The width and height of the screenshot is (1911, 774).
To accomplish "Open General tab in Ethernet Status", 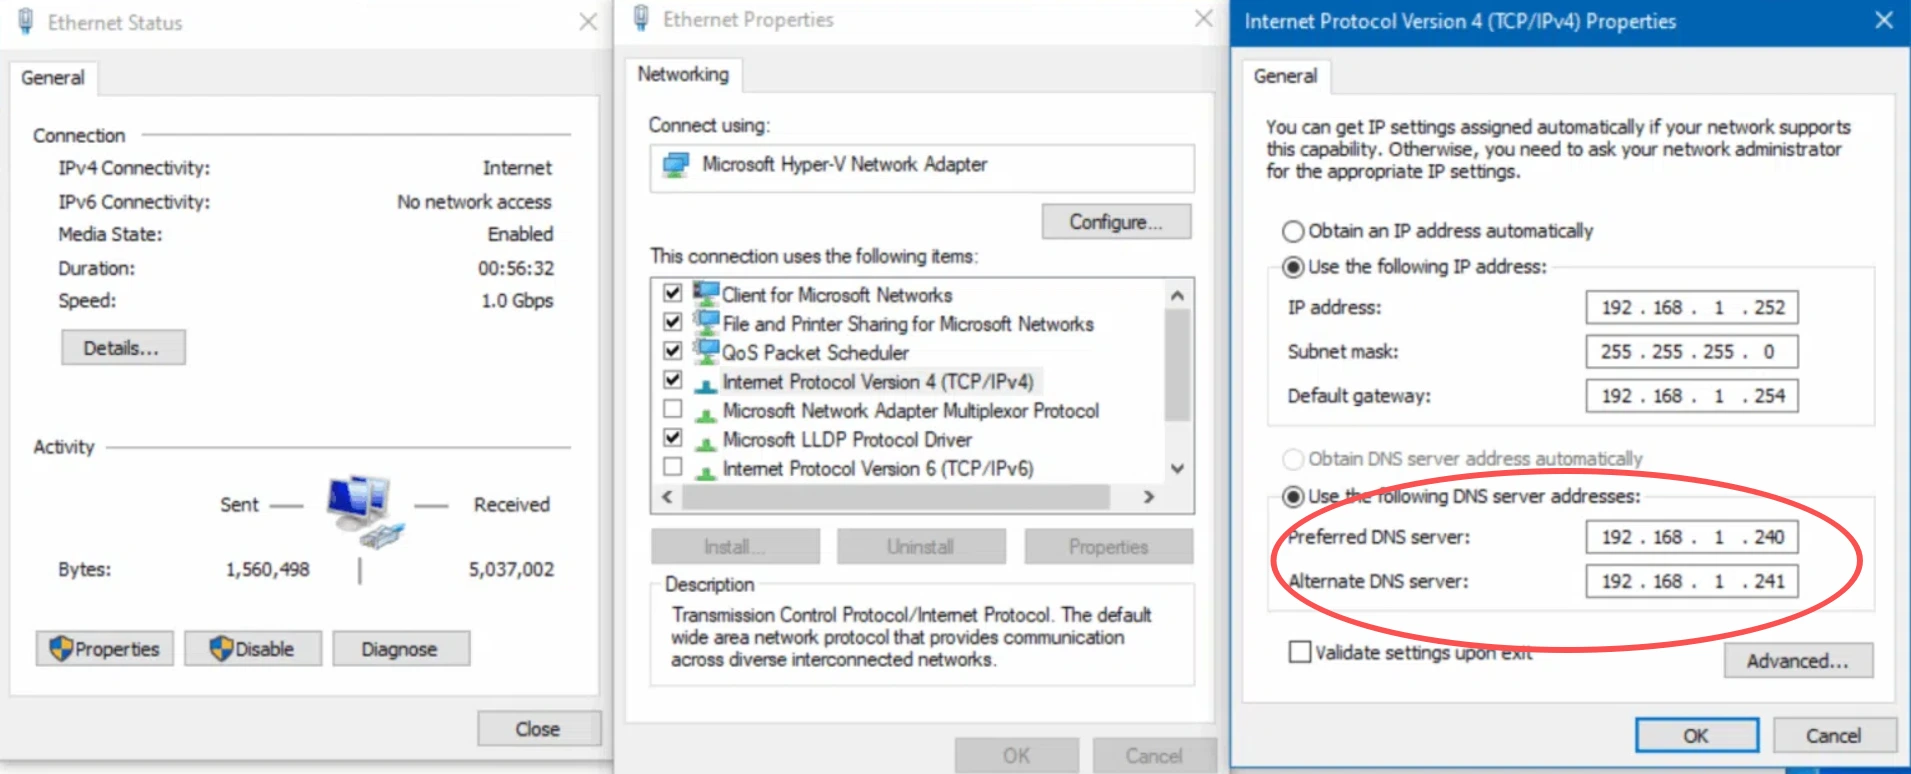I will coord(53,78).
